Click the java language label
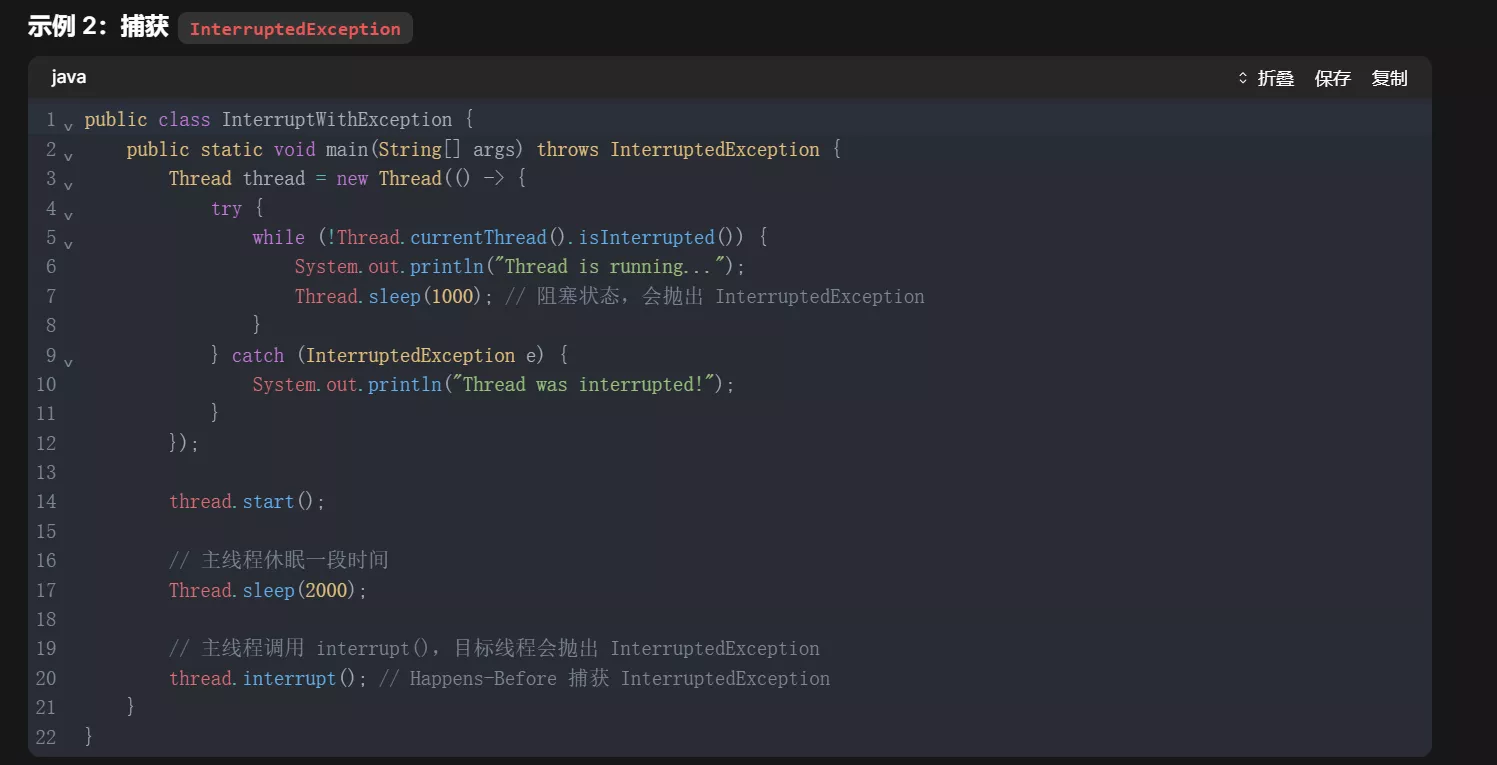 point(69,77)
